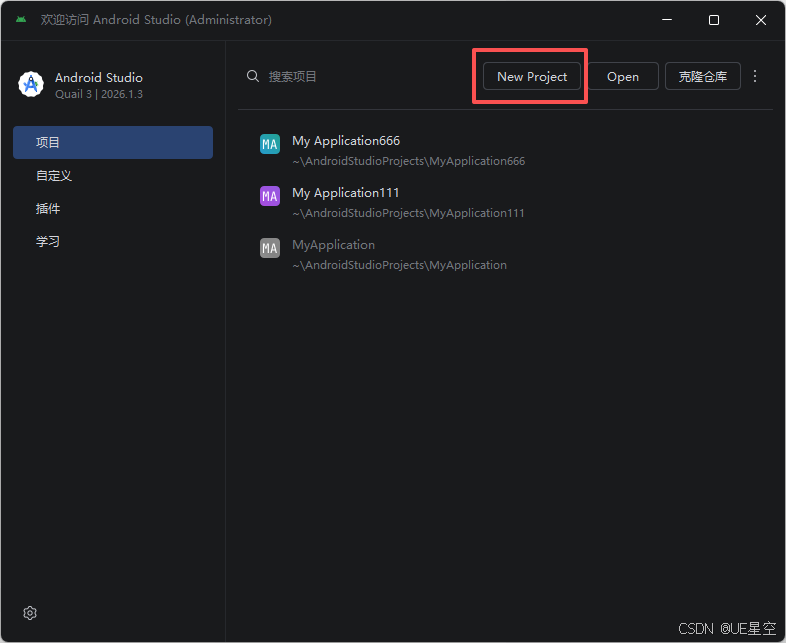Screen dimensions: 786x643
Task: Close the Android Studio welcome window
Action: click(x=760, y=20)
